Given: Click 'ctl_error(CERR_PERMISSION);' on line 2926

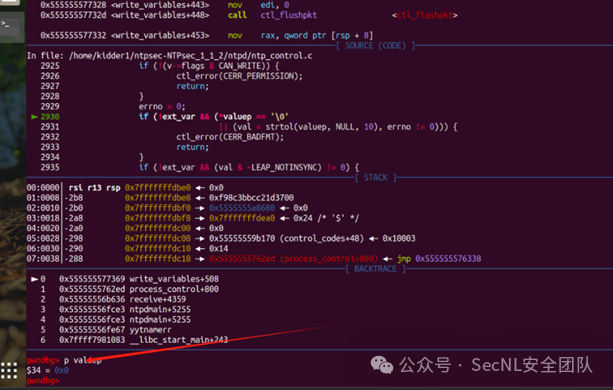Looking at the screenshot, I should pyautogui.click(x=239, y=76).
